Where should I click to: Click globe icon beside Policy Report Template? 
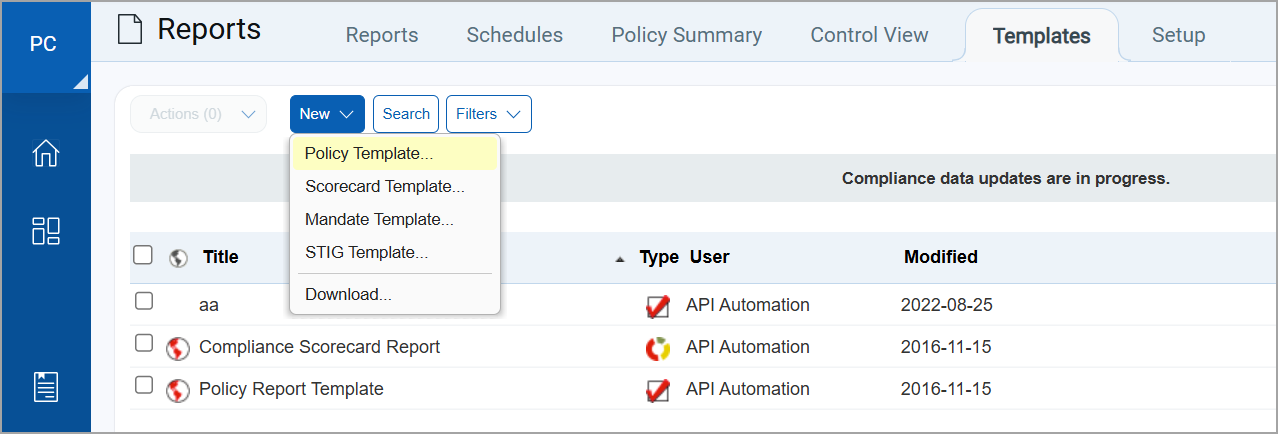pyautogui.click(x=178, y=390)
